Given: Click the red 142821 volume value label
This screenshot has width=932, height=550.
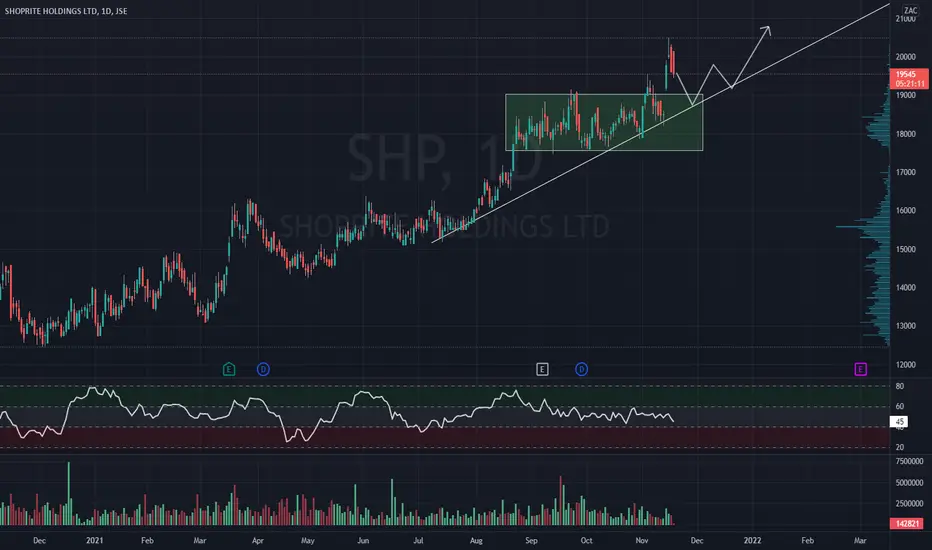Looking at the screenshot, I should click(x=907, y=524).
